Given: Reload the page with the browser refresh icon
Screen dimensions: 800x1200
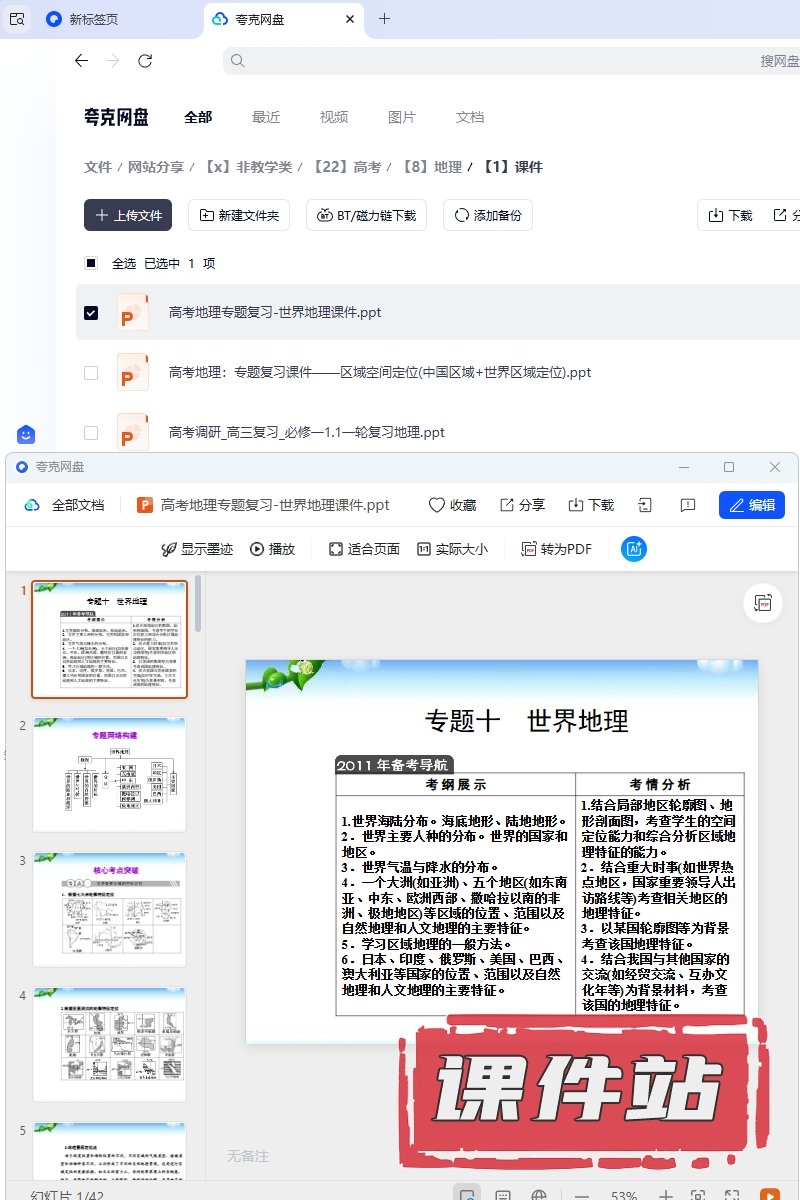Looking at the screenshot, I should (145, 61).
